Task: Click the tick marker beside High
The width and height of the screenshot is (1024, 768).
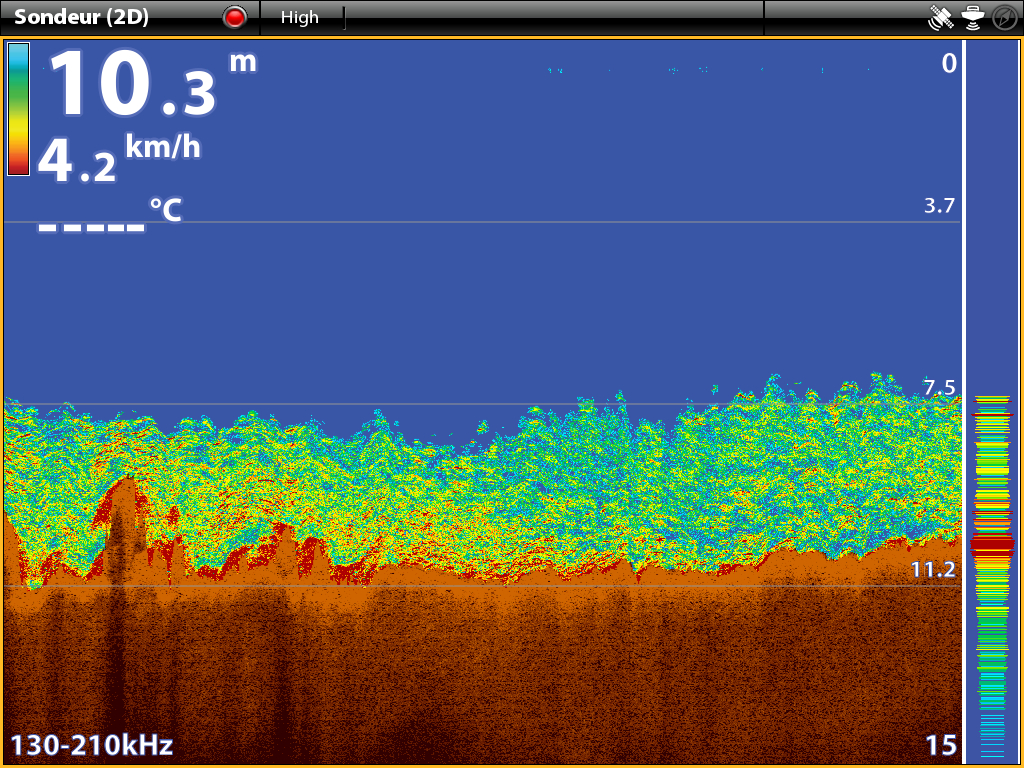Action: tap(344, 17)
